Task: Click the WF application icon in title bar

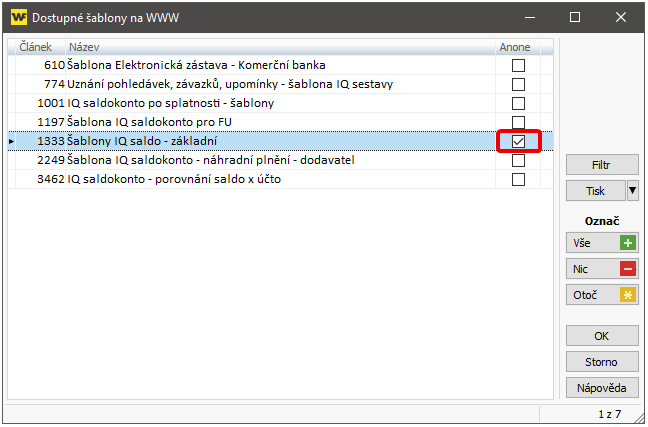Action: (19, 17)
